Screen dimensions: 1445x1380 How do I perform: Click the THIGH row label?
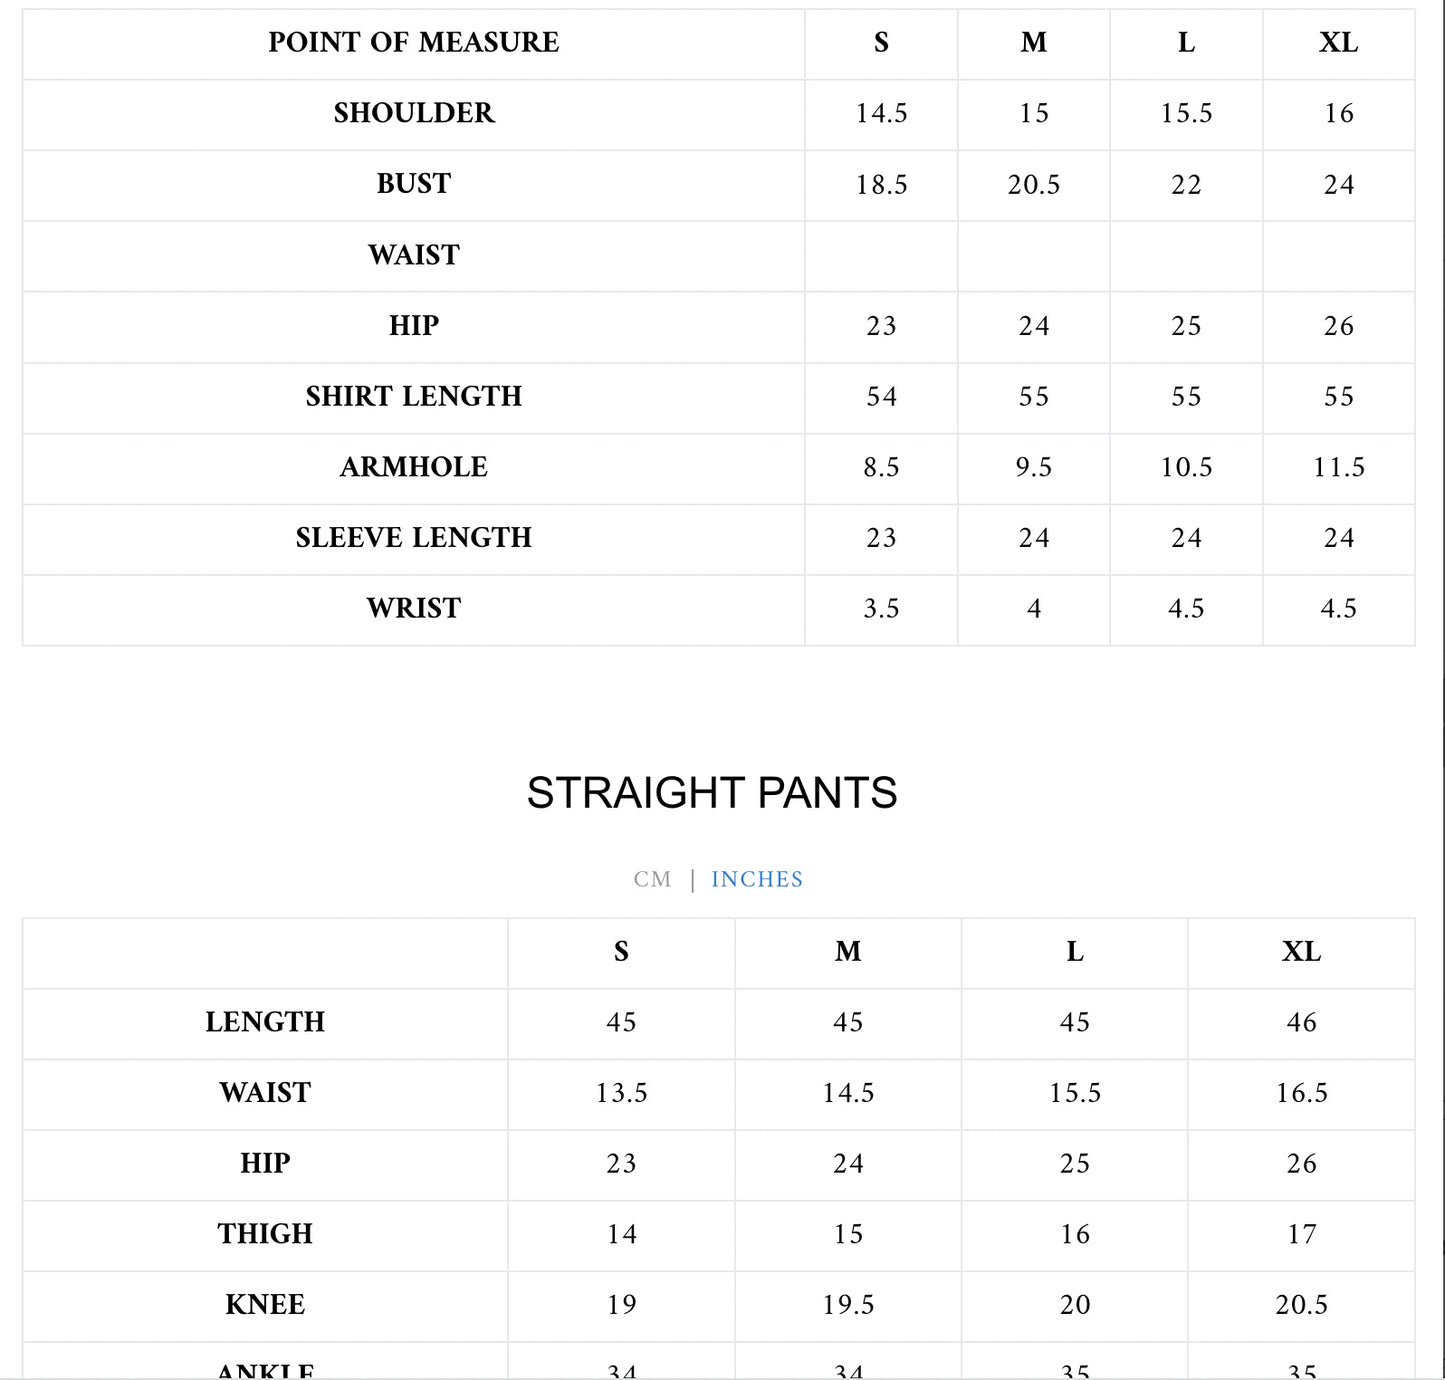(265, 1234)
